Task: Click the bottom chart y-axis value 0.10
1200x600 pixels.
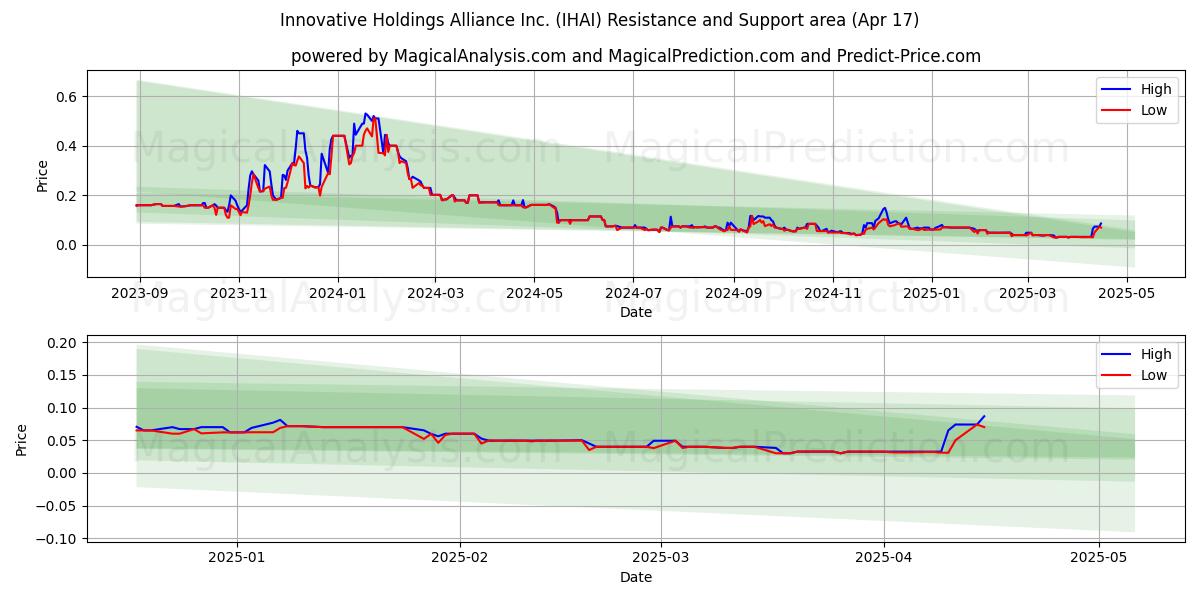Action: (x=64, y=408)
